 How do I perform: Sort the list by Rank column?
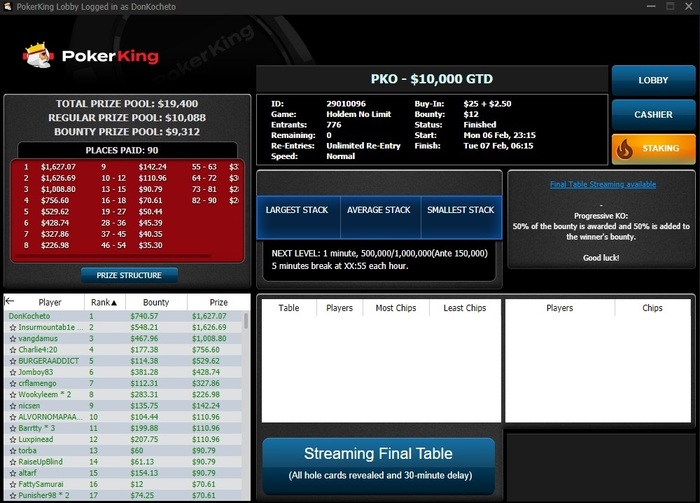[x=104, y=302]
